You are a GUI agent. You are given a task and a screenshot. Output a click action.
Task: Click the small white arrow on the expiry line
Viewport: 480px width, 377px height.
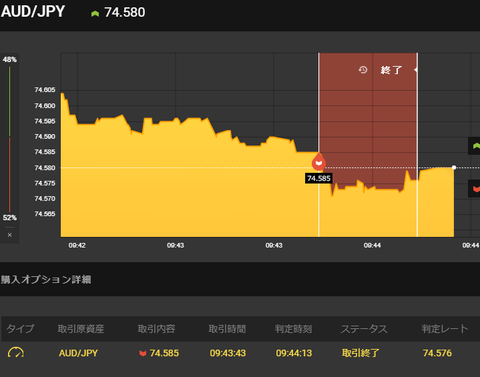[416, 70]
